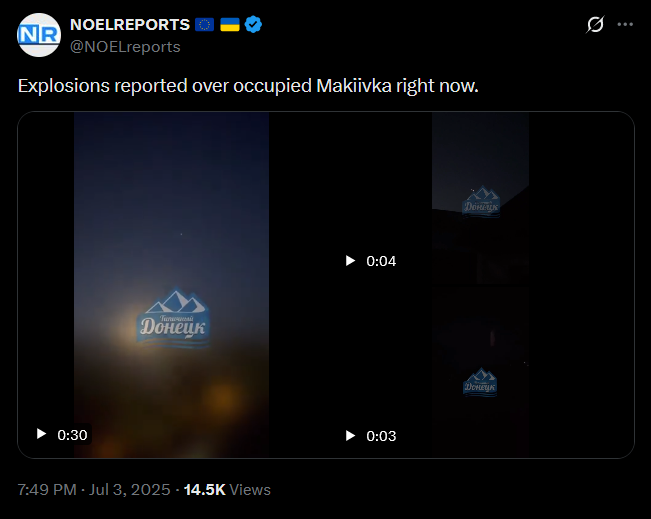Click the NOELREPORTS profile avatar
This screenshot has width=651, height=519.
pyautogui.click(x=39, y=35)
